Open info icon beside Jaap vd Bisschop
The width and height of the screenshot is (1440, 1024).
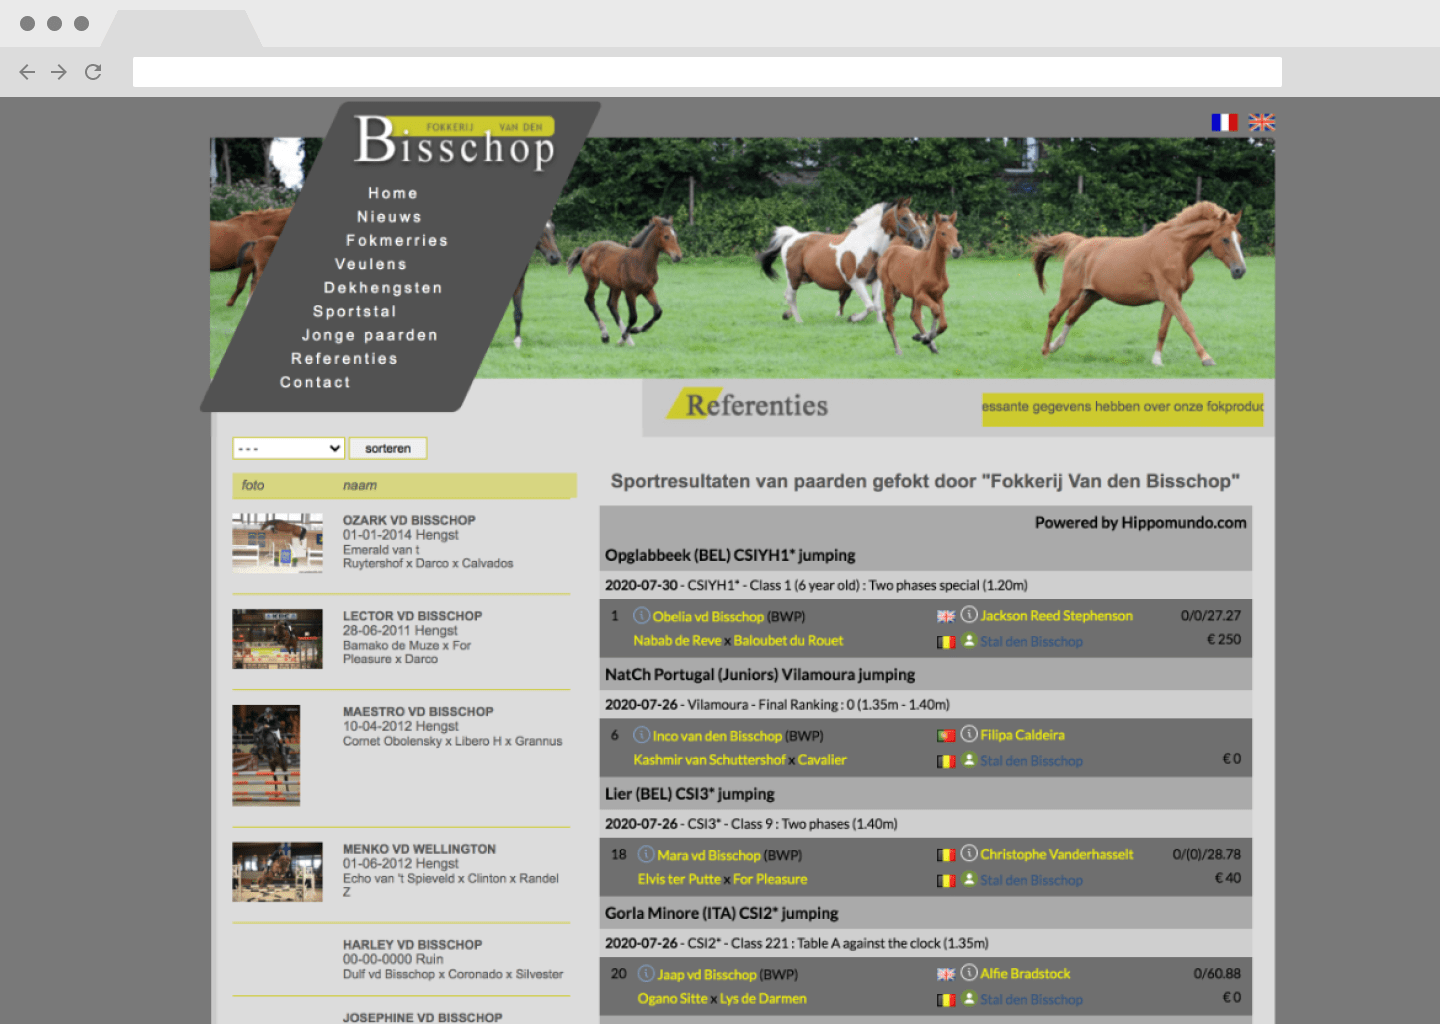(646, 973)
